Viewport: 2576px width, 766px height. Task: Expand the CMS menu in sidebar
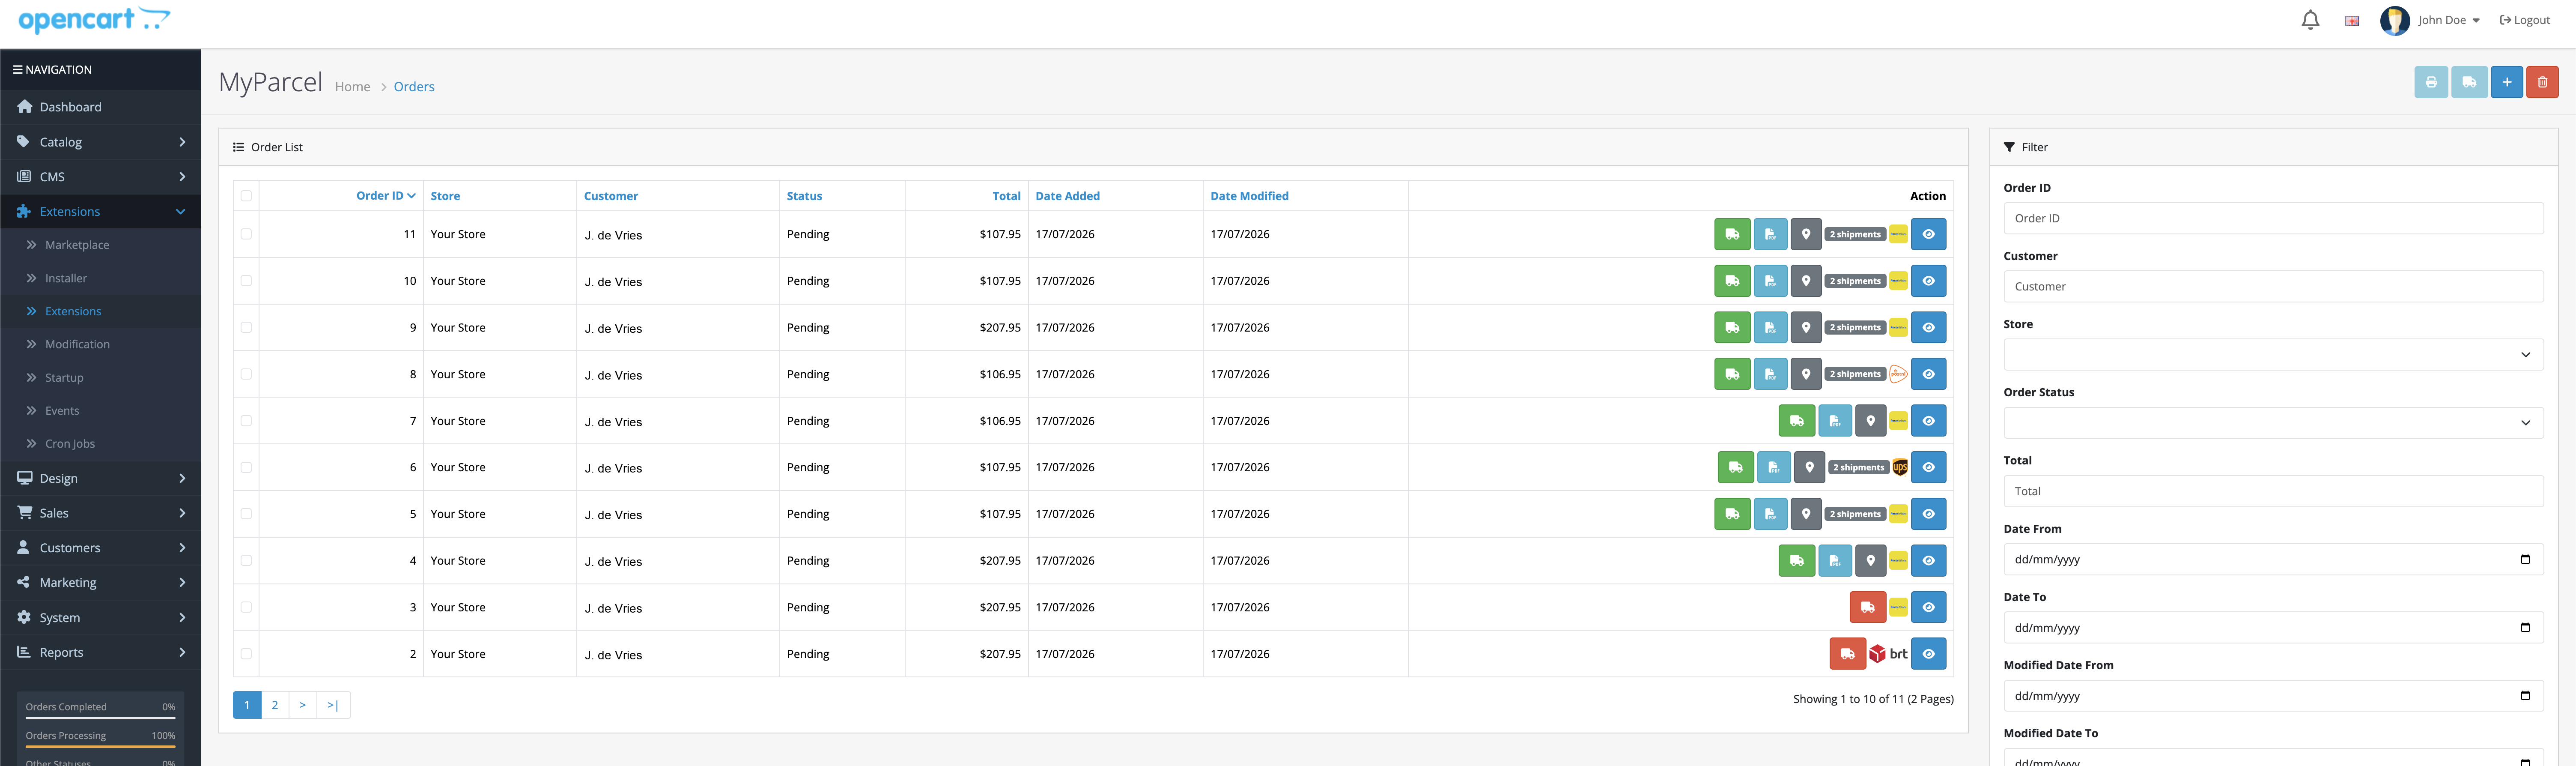[x=100, y=177]
